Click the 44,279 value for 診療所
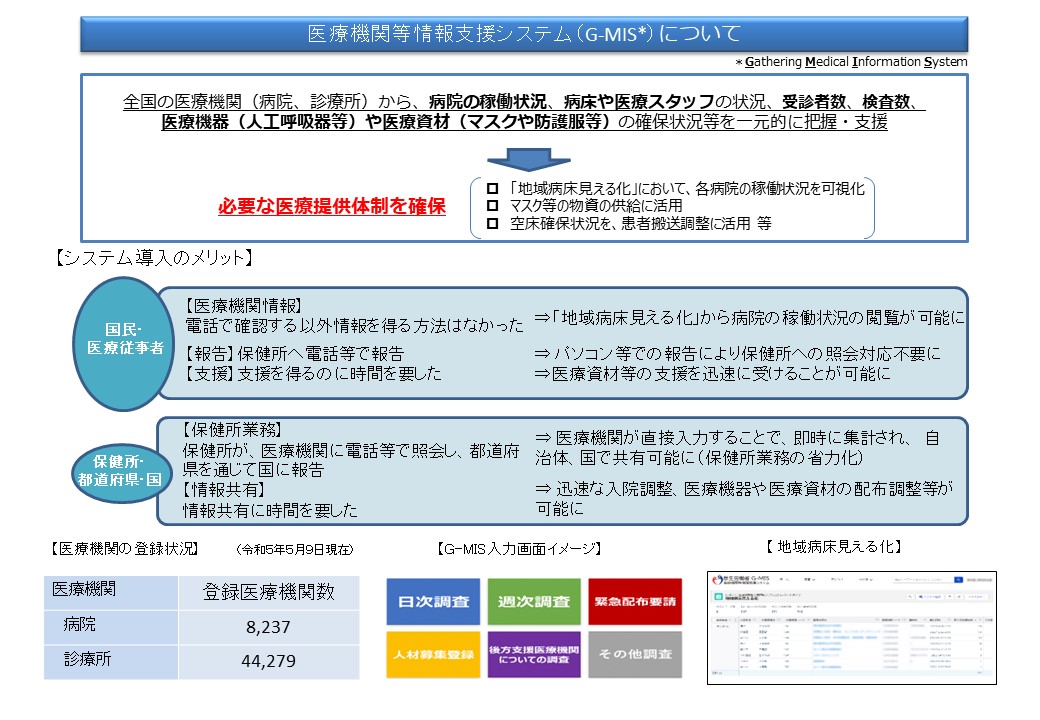This screenshot has height=720, width=1040. click(x=269, y=661)
